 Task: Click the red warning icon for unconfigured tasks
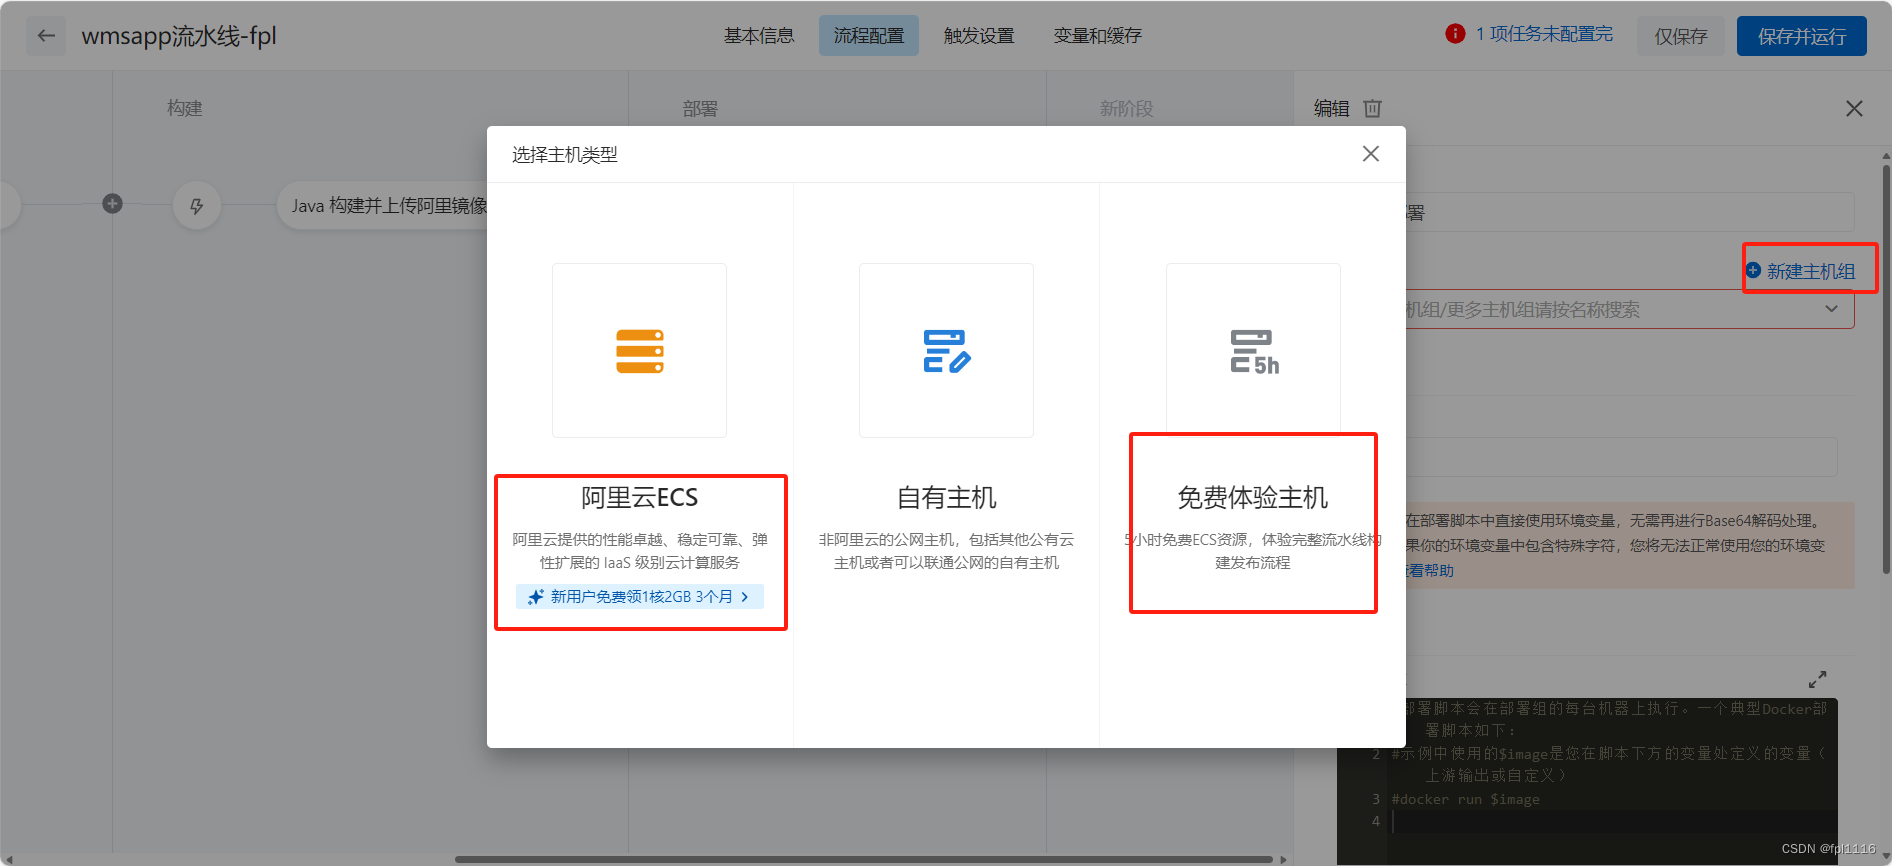1455,34
